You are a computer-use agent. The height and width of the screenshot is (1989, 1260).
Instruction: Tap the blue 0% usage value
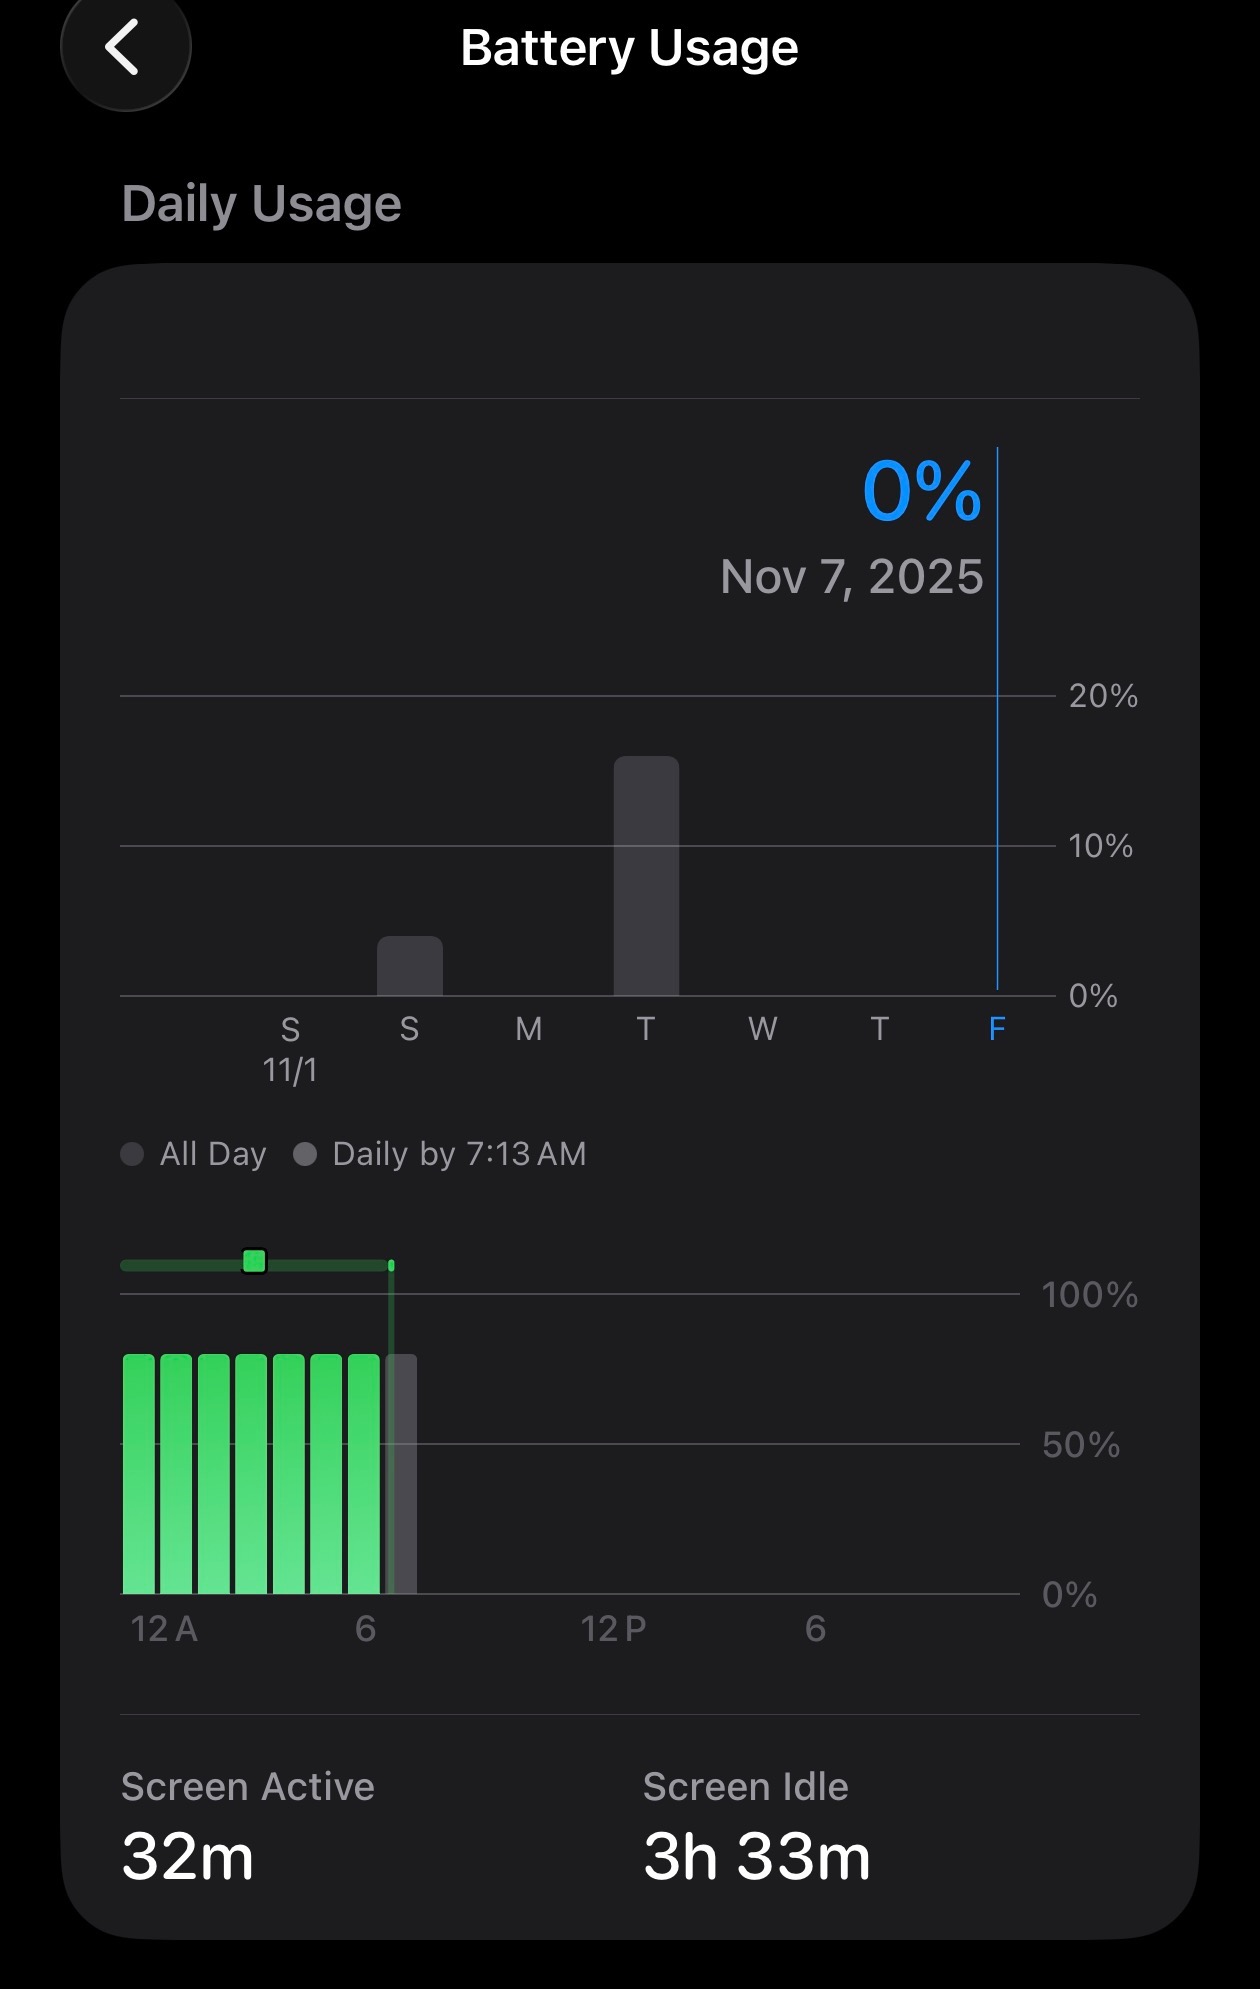tap(921, 491)
